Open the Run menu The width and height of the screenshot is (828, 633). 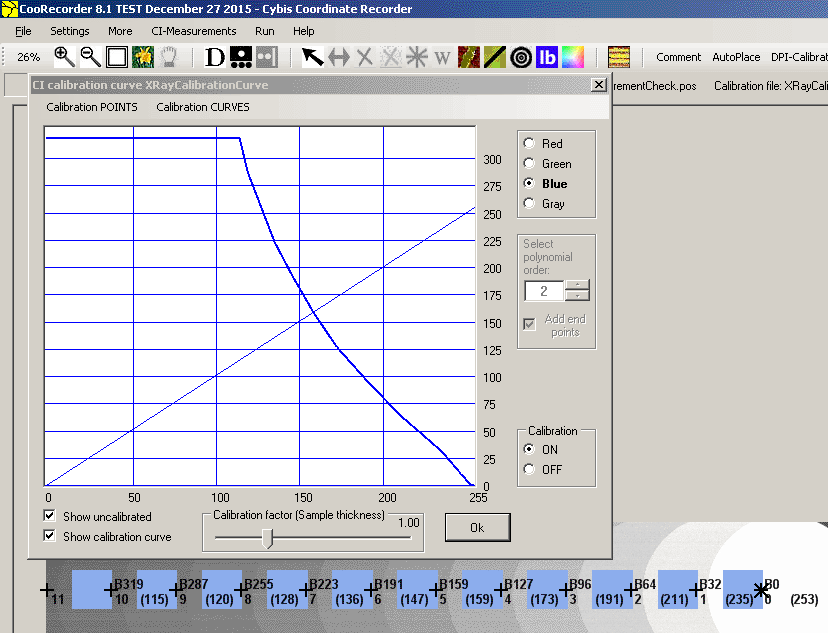[265, 31]
